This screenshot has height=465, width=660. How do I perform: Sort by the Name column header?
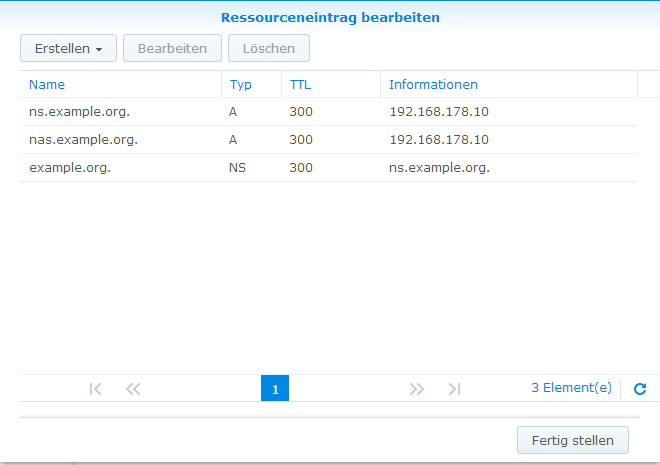pos(121,85)
